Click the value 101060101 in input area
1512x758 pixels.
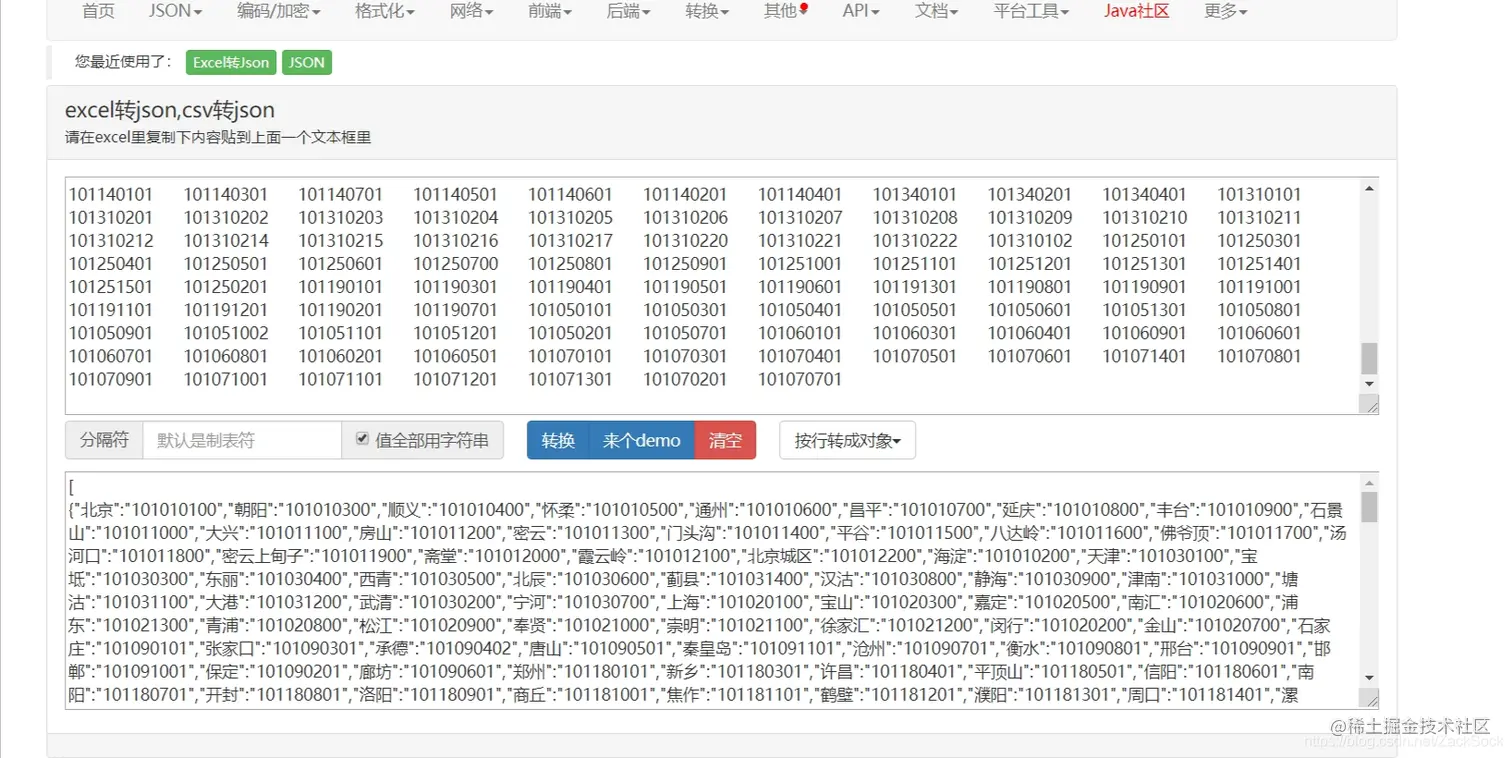tap(800, 333)
